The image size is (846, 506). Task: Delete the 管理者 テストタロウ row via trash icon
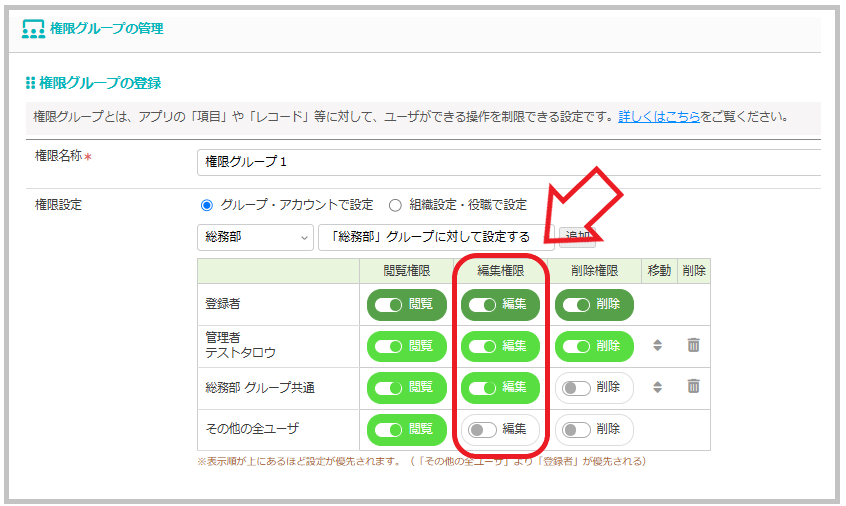pos(693,345)
